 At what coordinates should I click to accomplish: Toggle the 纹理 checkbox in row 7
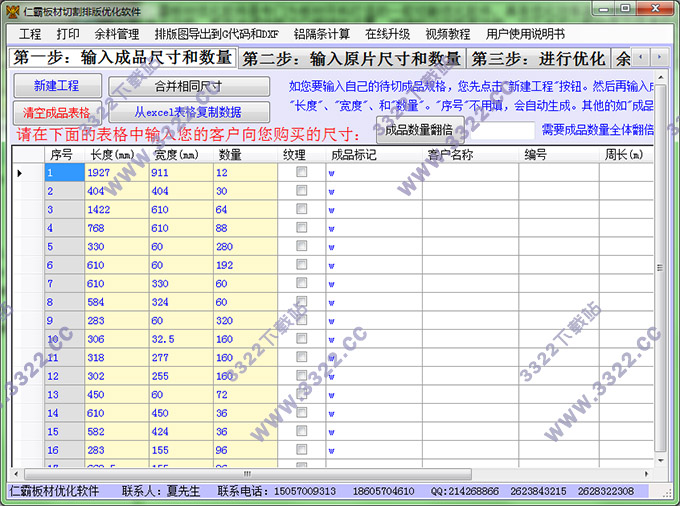tap(301, 283)
